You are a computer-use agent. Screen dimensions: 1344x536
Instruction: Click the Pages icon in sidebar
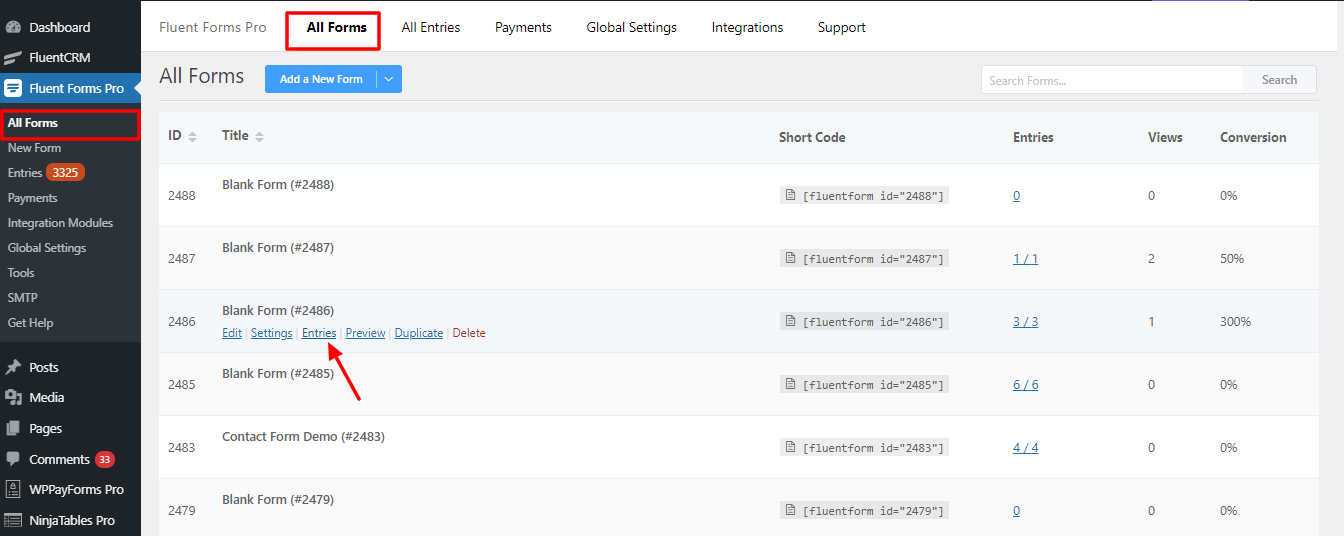[x=14, y=428]
